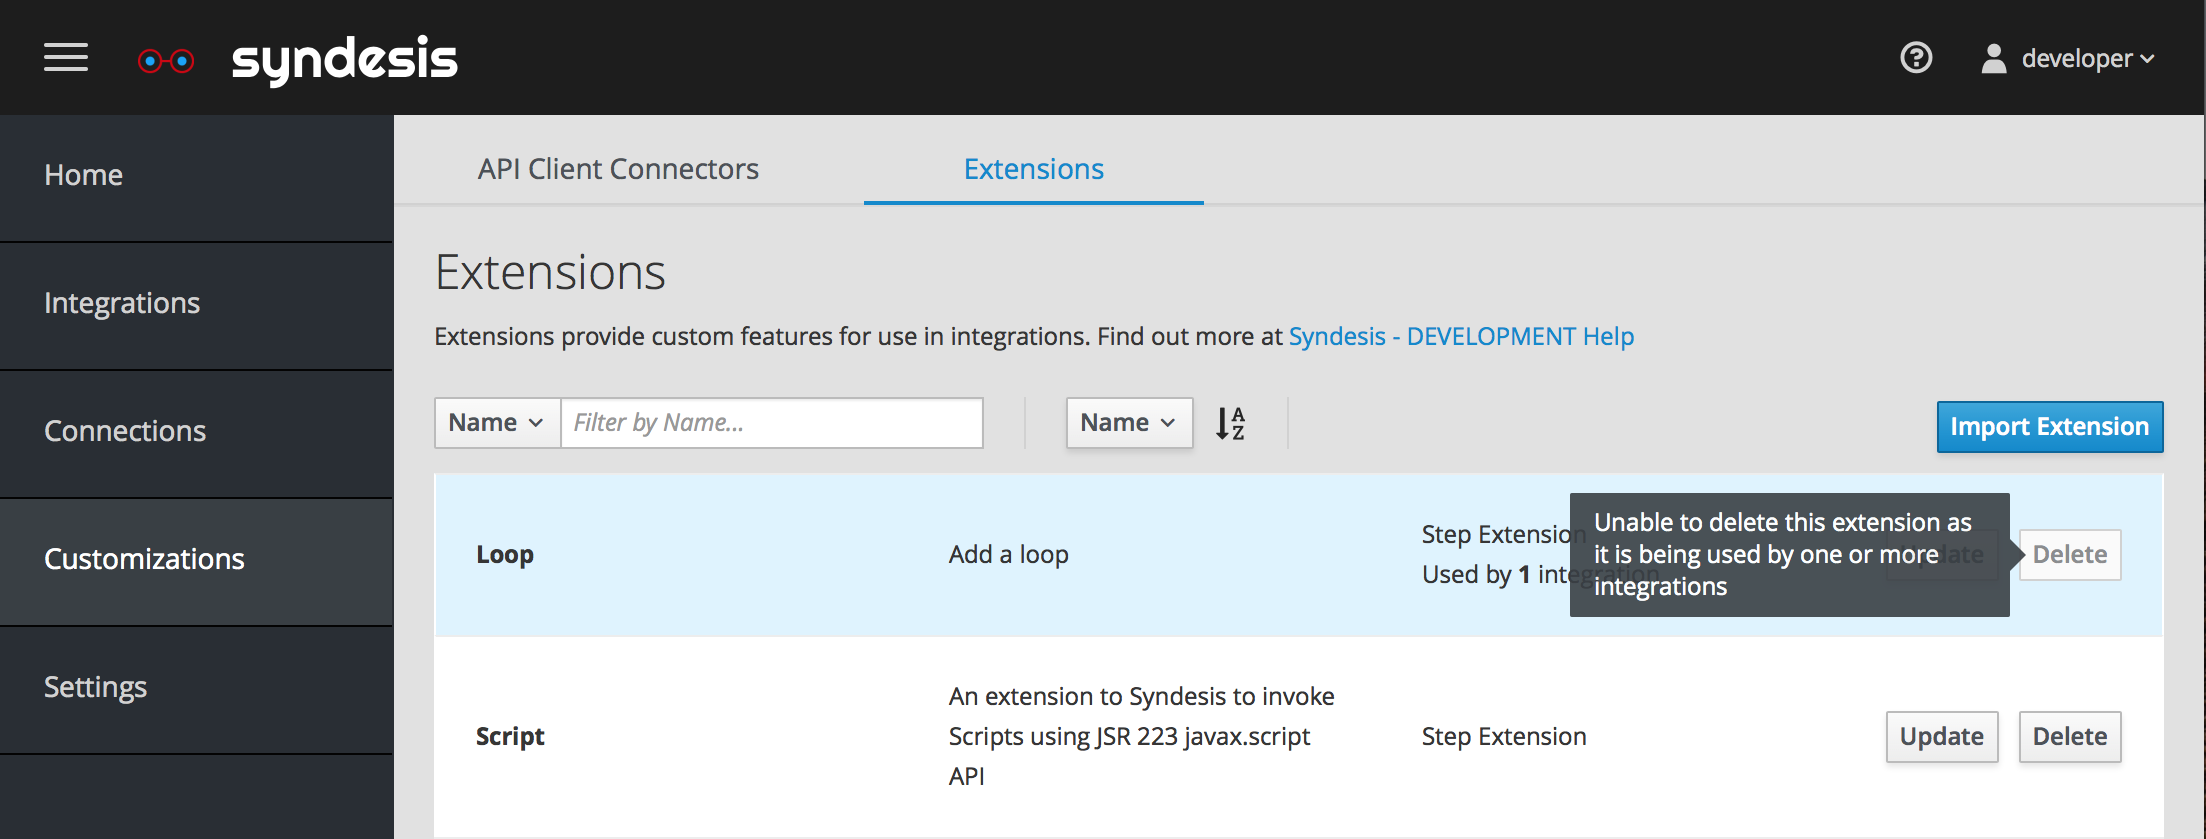
Task: Open Connections in sidebar
Action: point(196,432)
